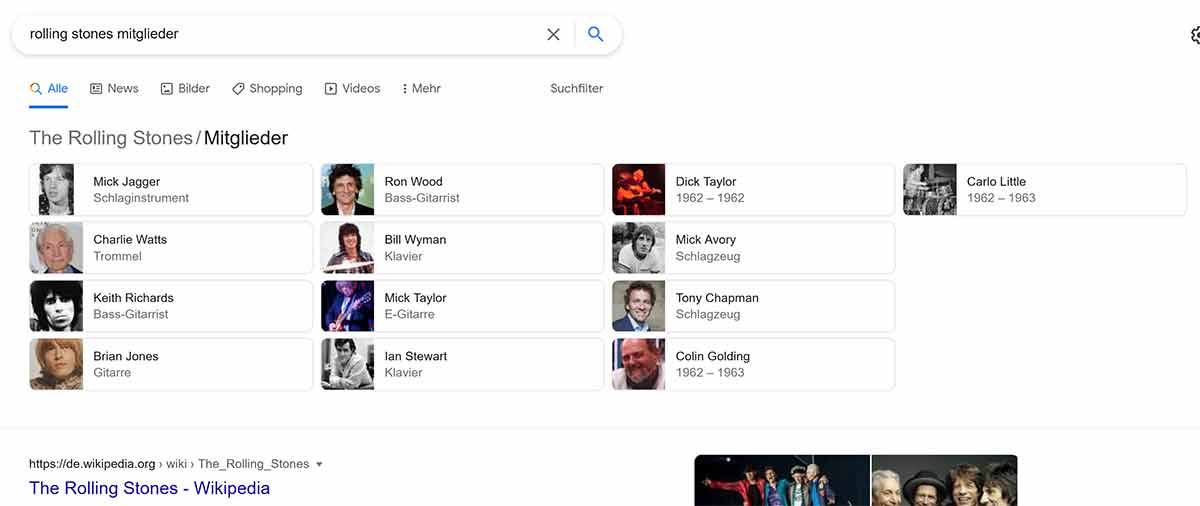The image size is (1200, 506).
Task: Open the three-dot Mehr menu
Action: 421,88
